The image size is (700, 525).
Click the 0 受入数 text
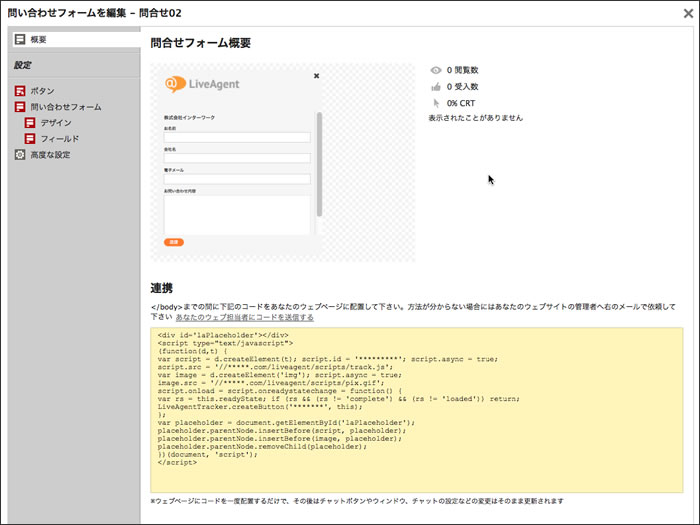pyautogui.click(x=462, y=87)
